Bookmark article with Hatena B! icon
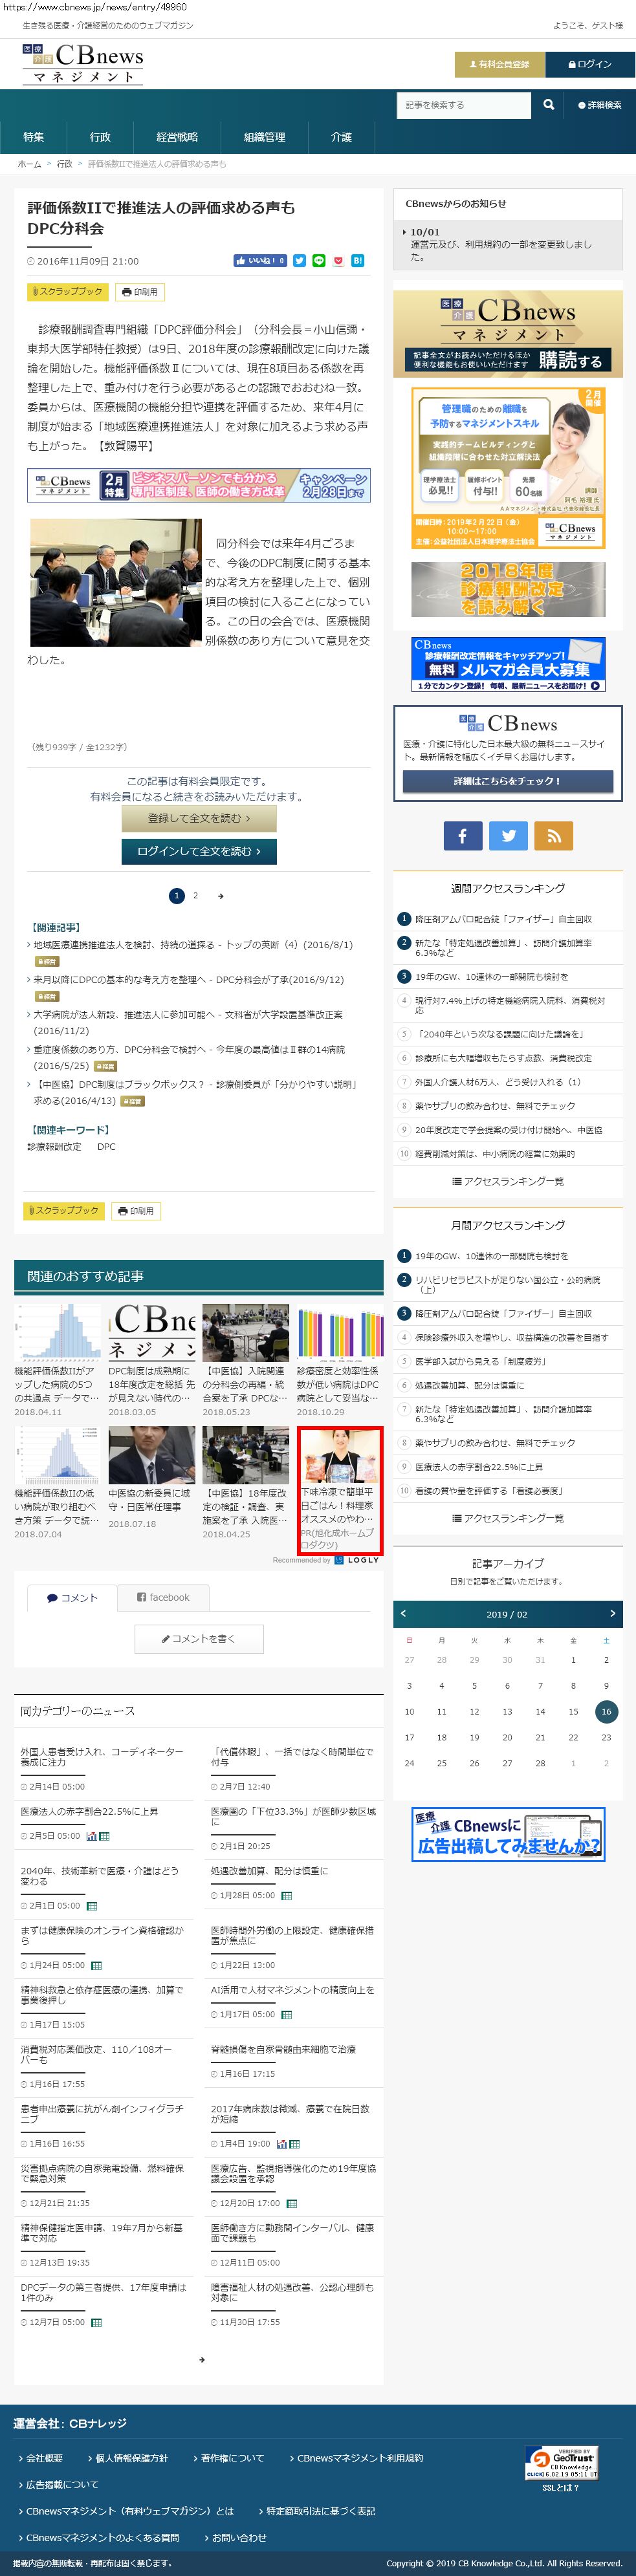The height and width of the screenshot is (2576, 636). coord(357,261)
